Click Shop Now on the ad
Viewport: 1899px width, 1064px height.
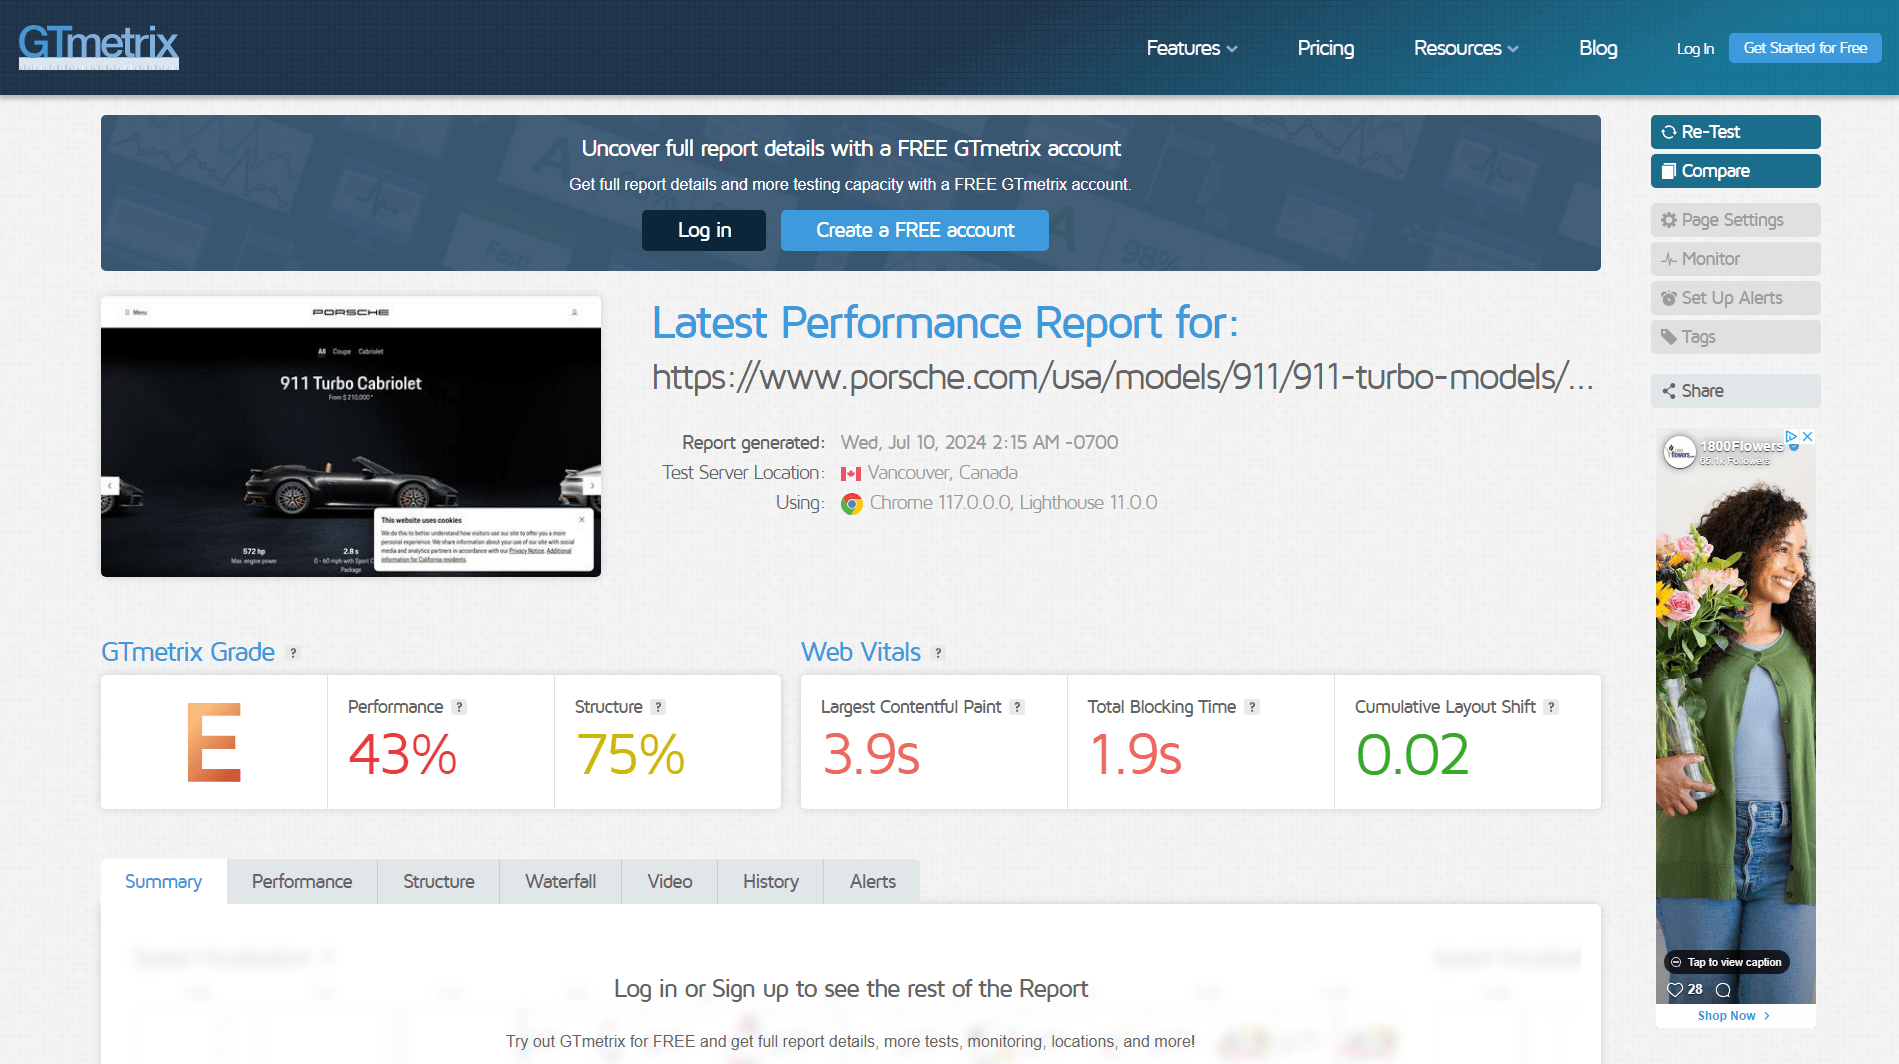[1735, 1016]
